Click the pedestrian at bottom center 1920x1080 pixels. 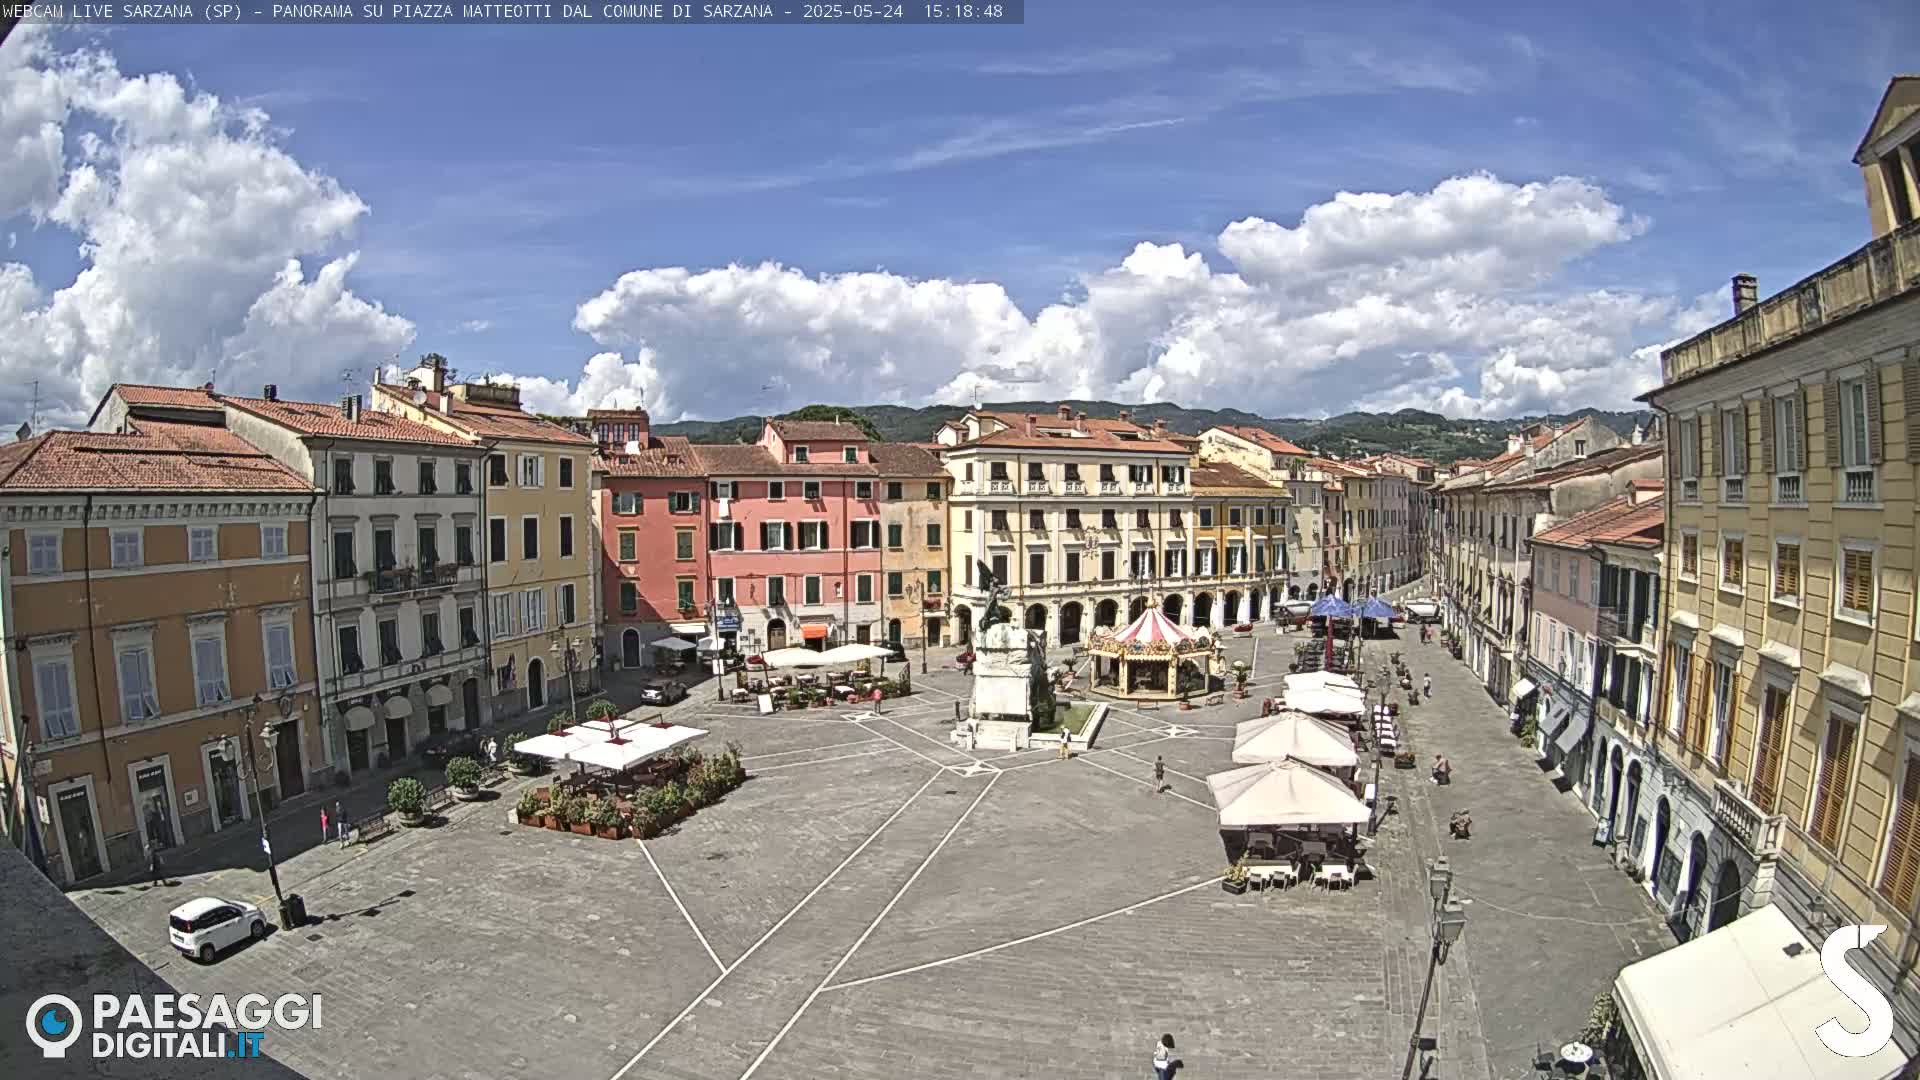tap(1163, 1055)
